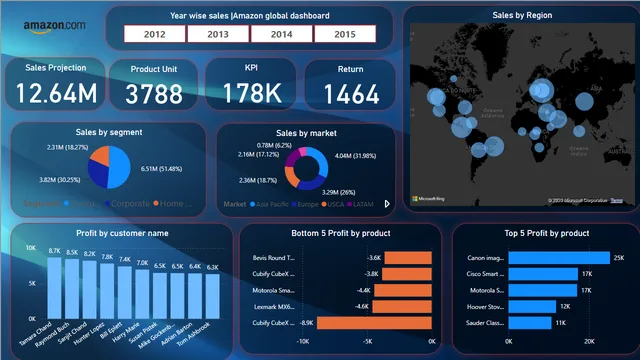Show more entries in the Market legend

point(387,204)
